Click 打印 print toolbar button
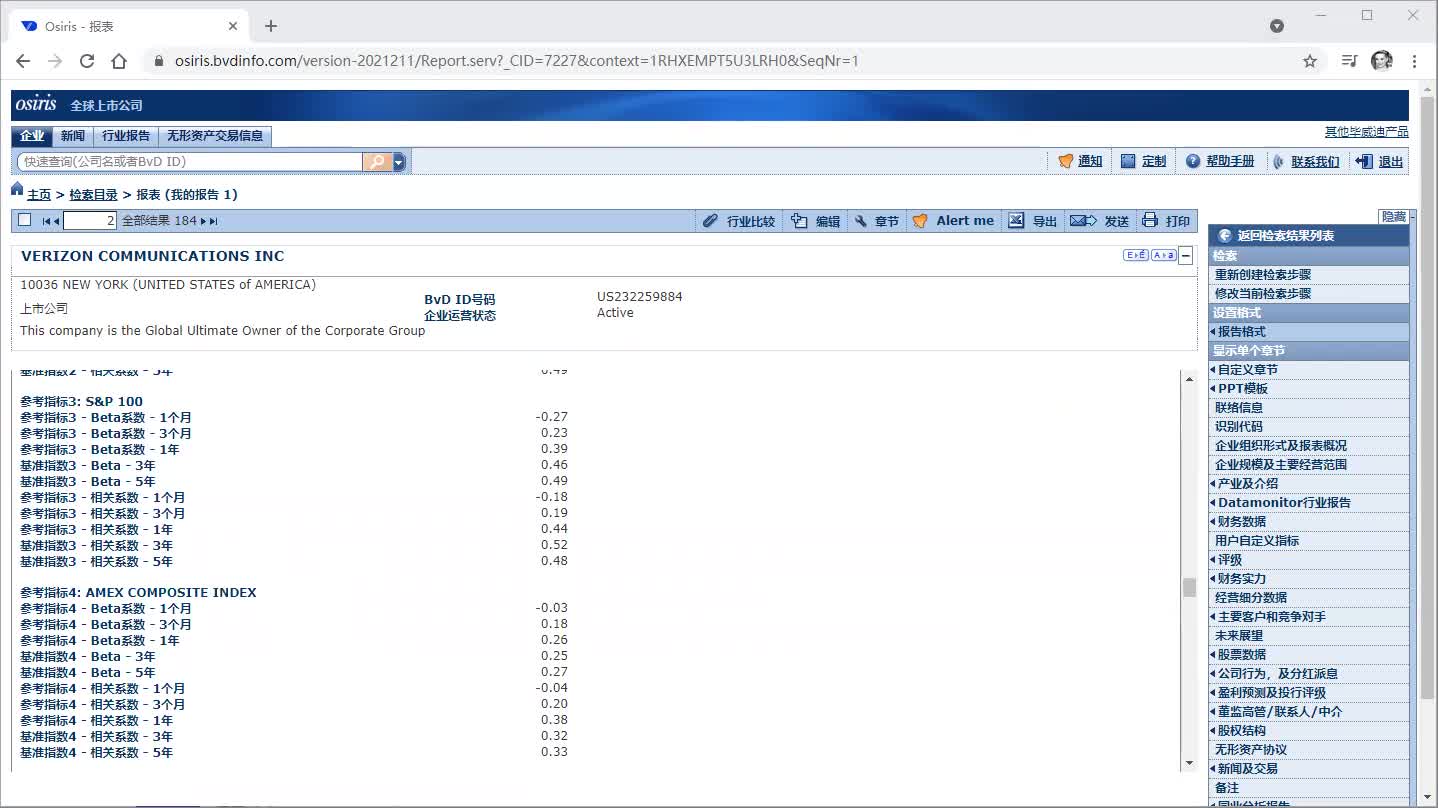Viewport: 1438px width, 808px height. [1166, 221]
